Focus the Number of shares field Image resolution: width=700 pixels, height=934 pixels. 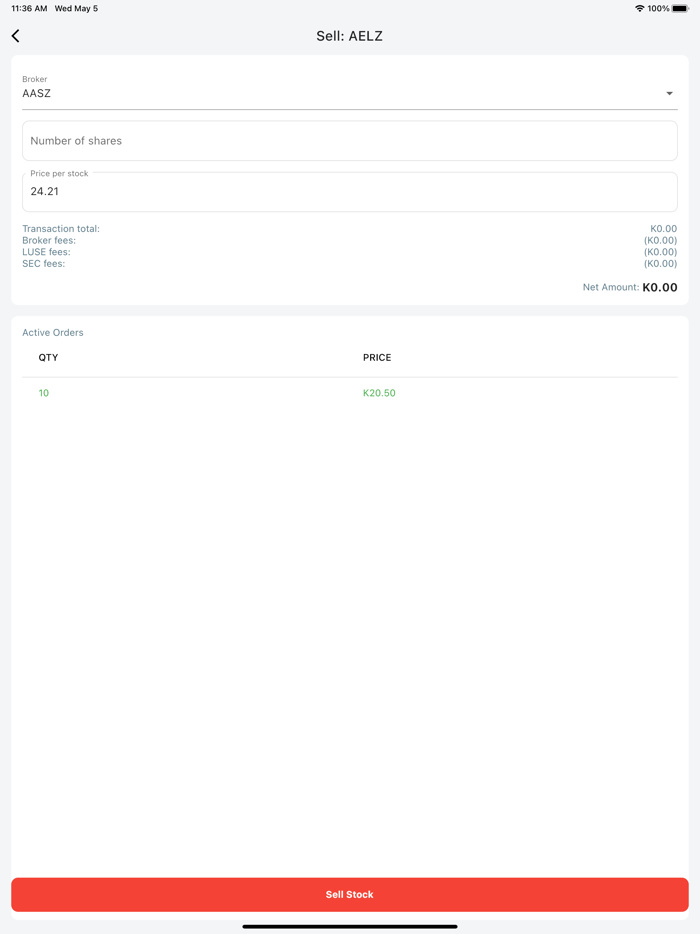point(350,141)
